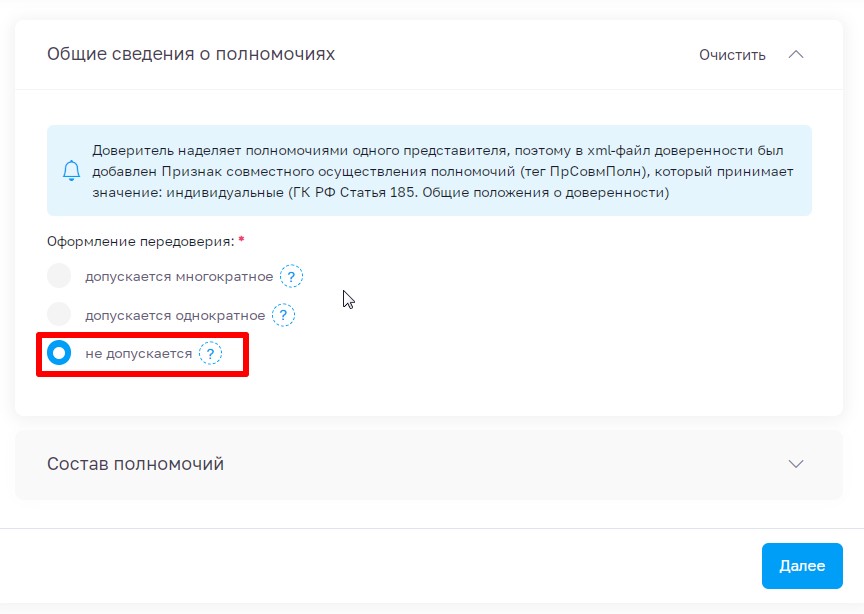Select the "допускается многократное" radio button
Viewport: 864px width, 614px height.
click(60, 275)
